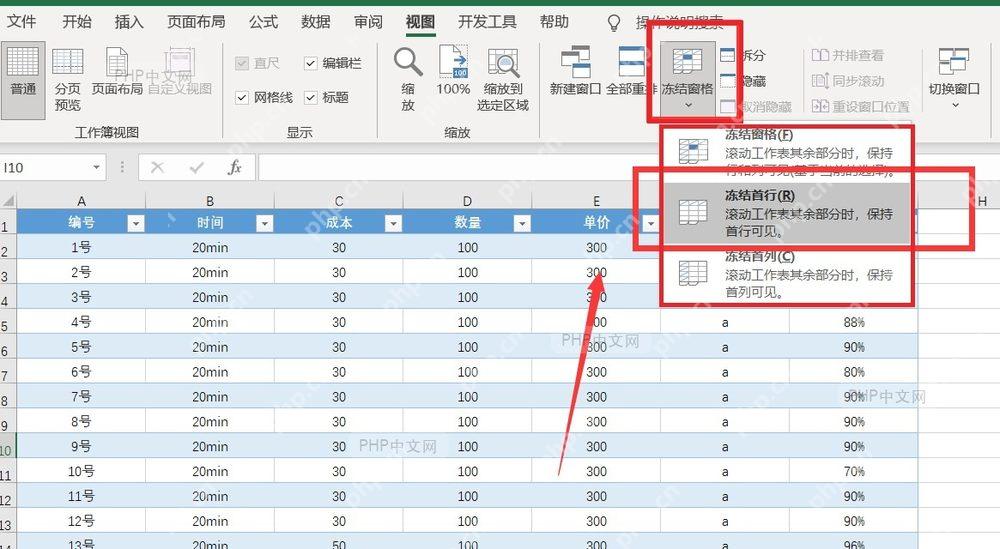
Task: Select cell containing 88%
Action: [x=854, y=322]
